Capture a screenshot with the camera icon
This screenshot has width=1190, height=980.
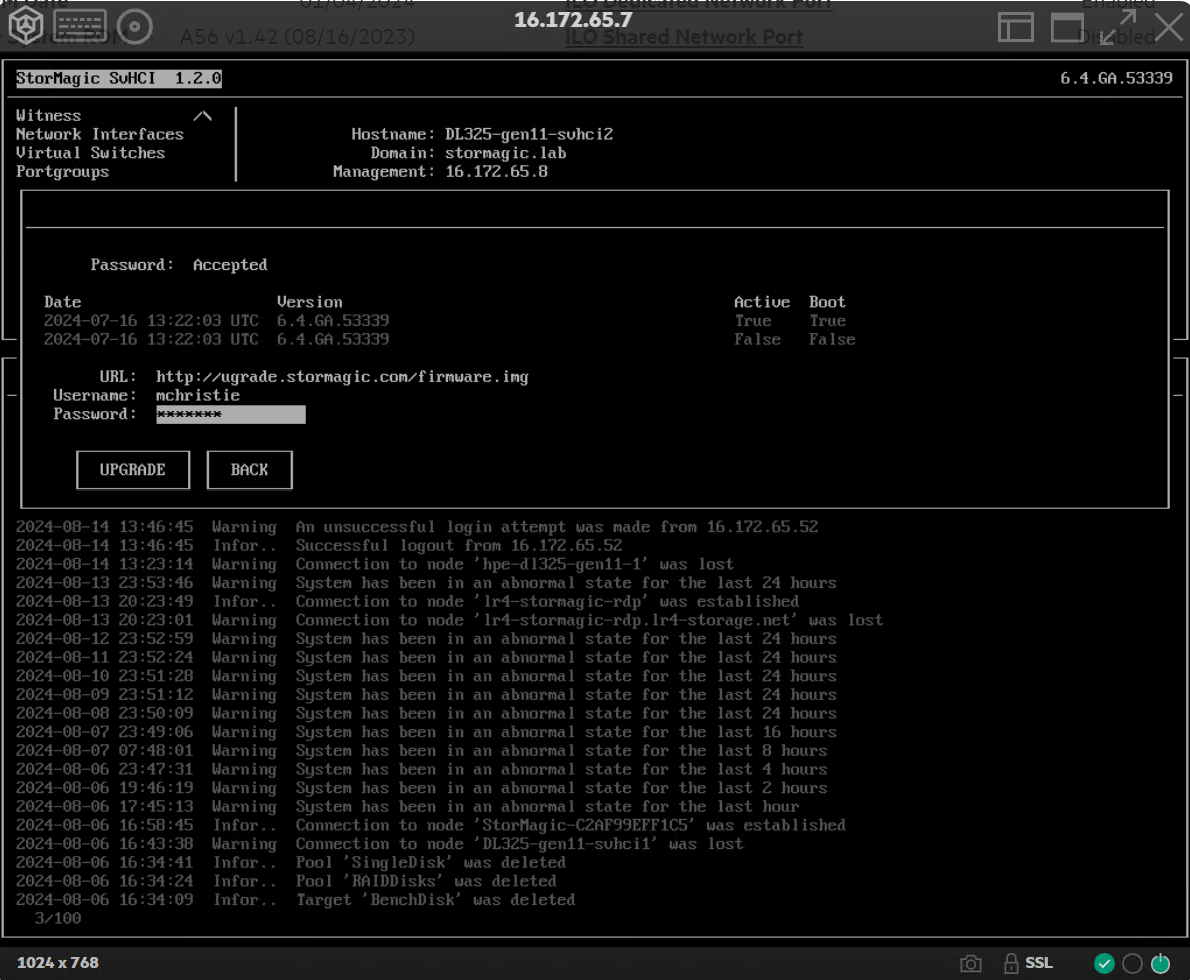[970, 963]
